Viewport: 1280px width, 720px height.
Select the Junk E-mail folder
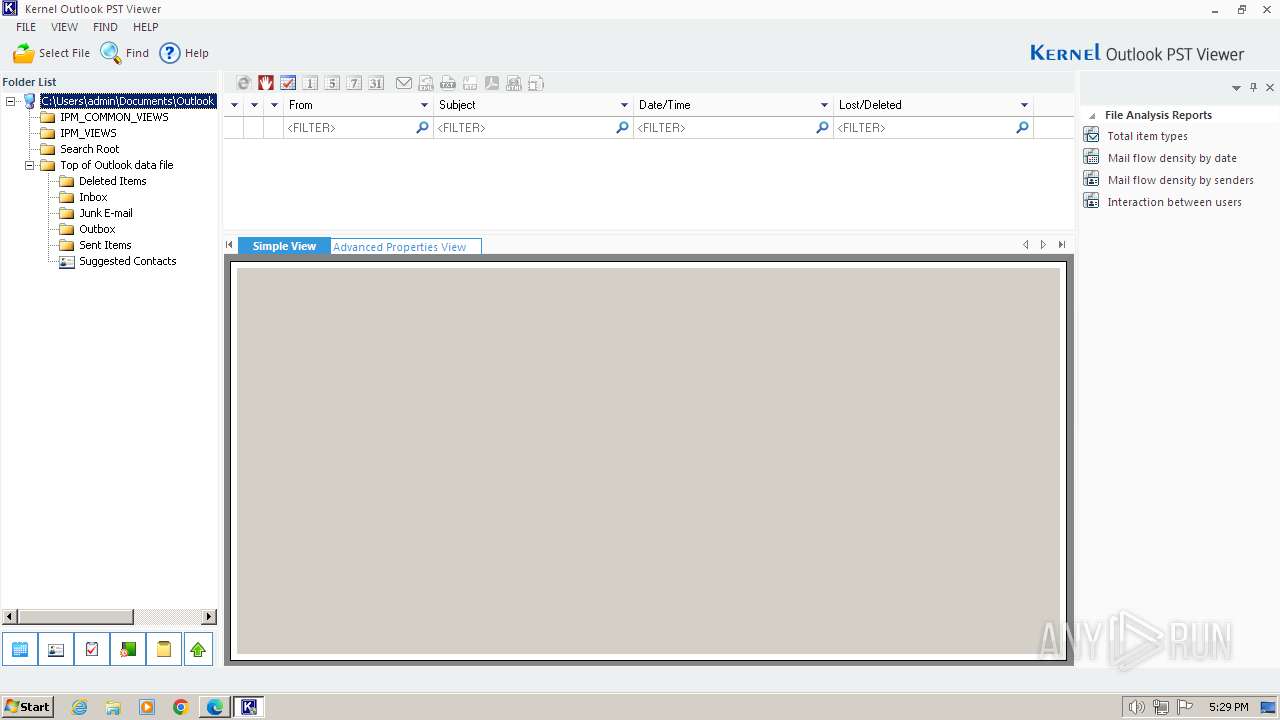pyautogui.click(x=105, y=213)
